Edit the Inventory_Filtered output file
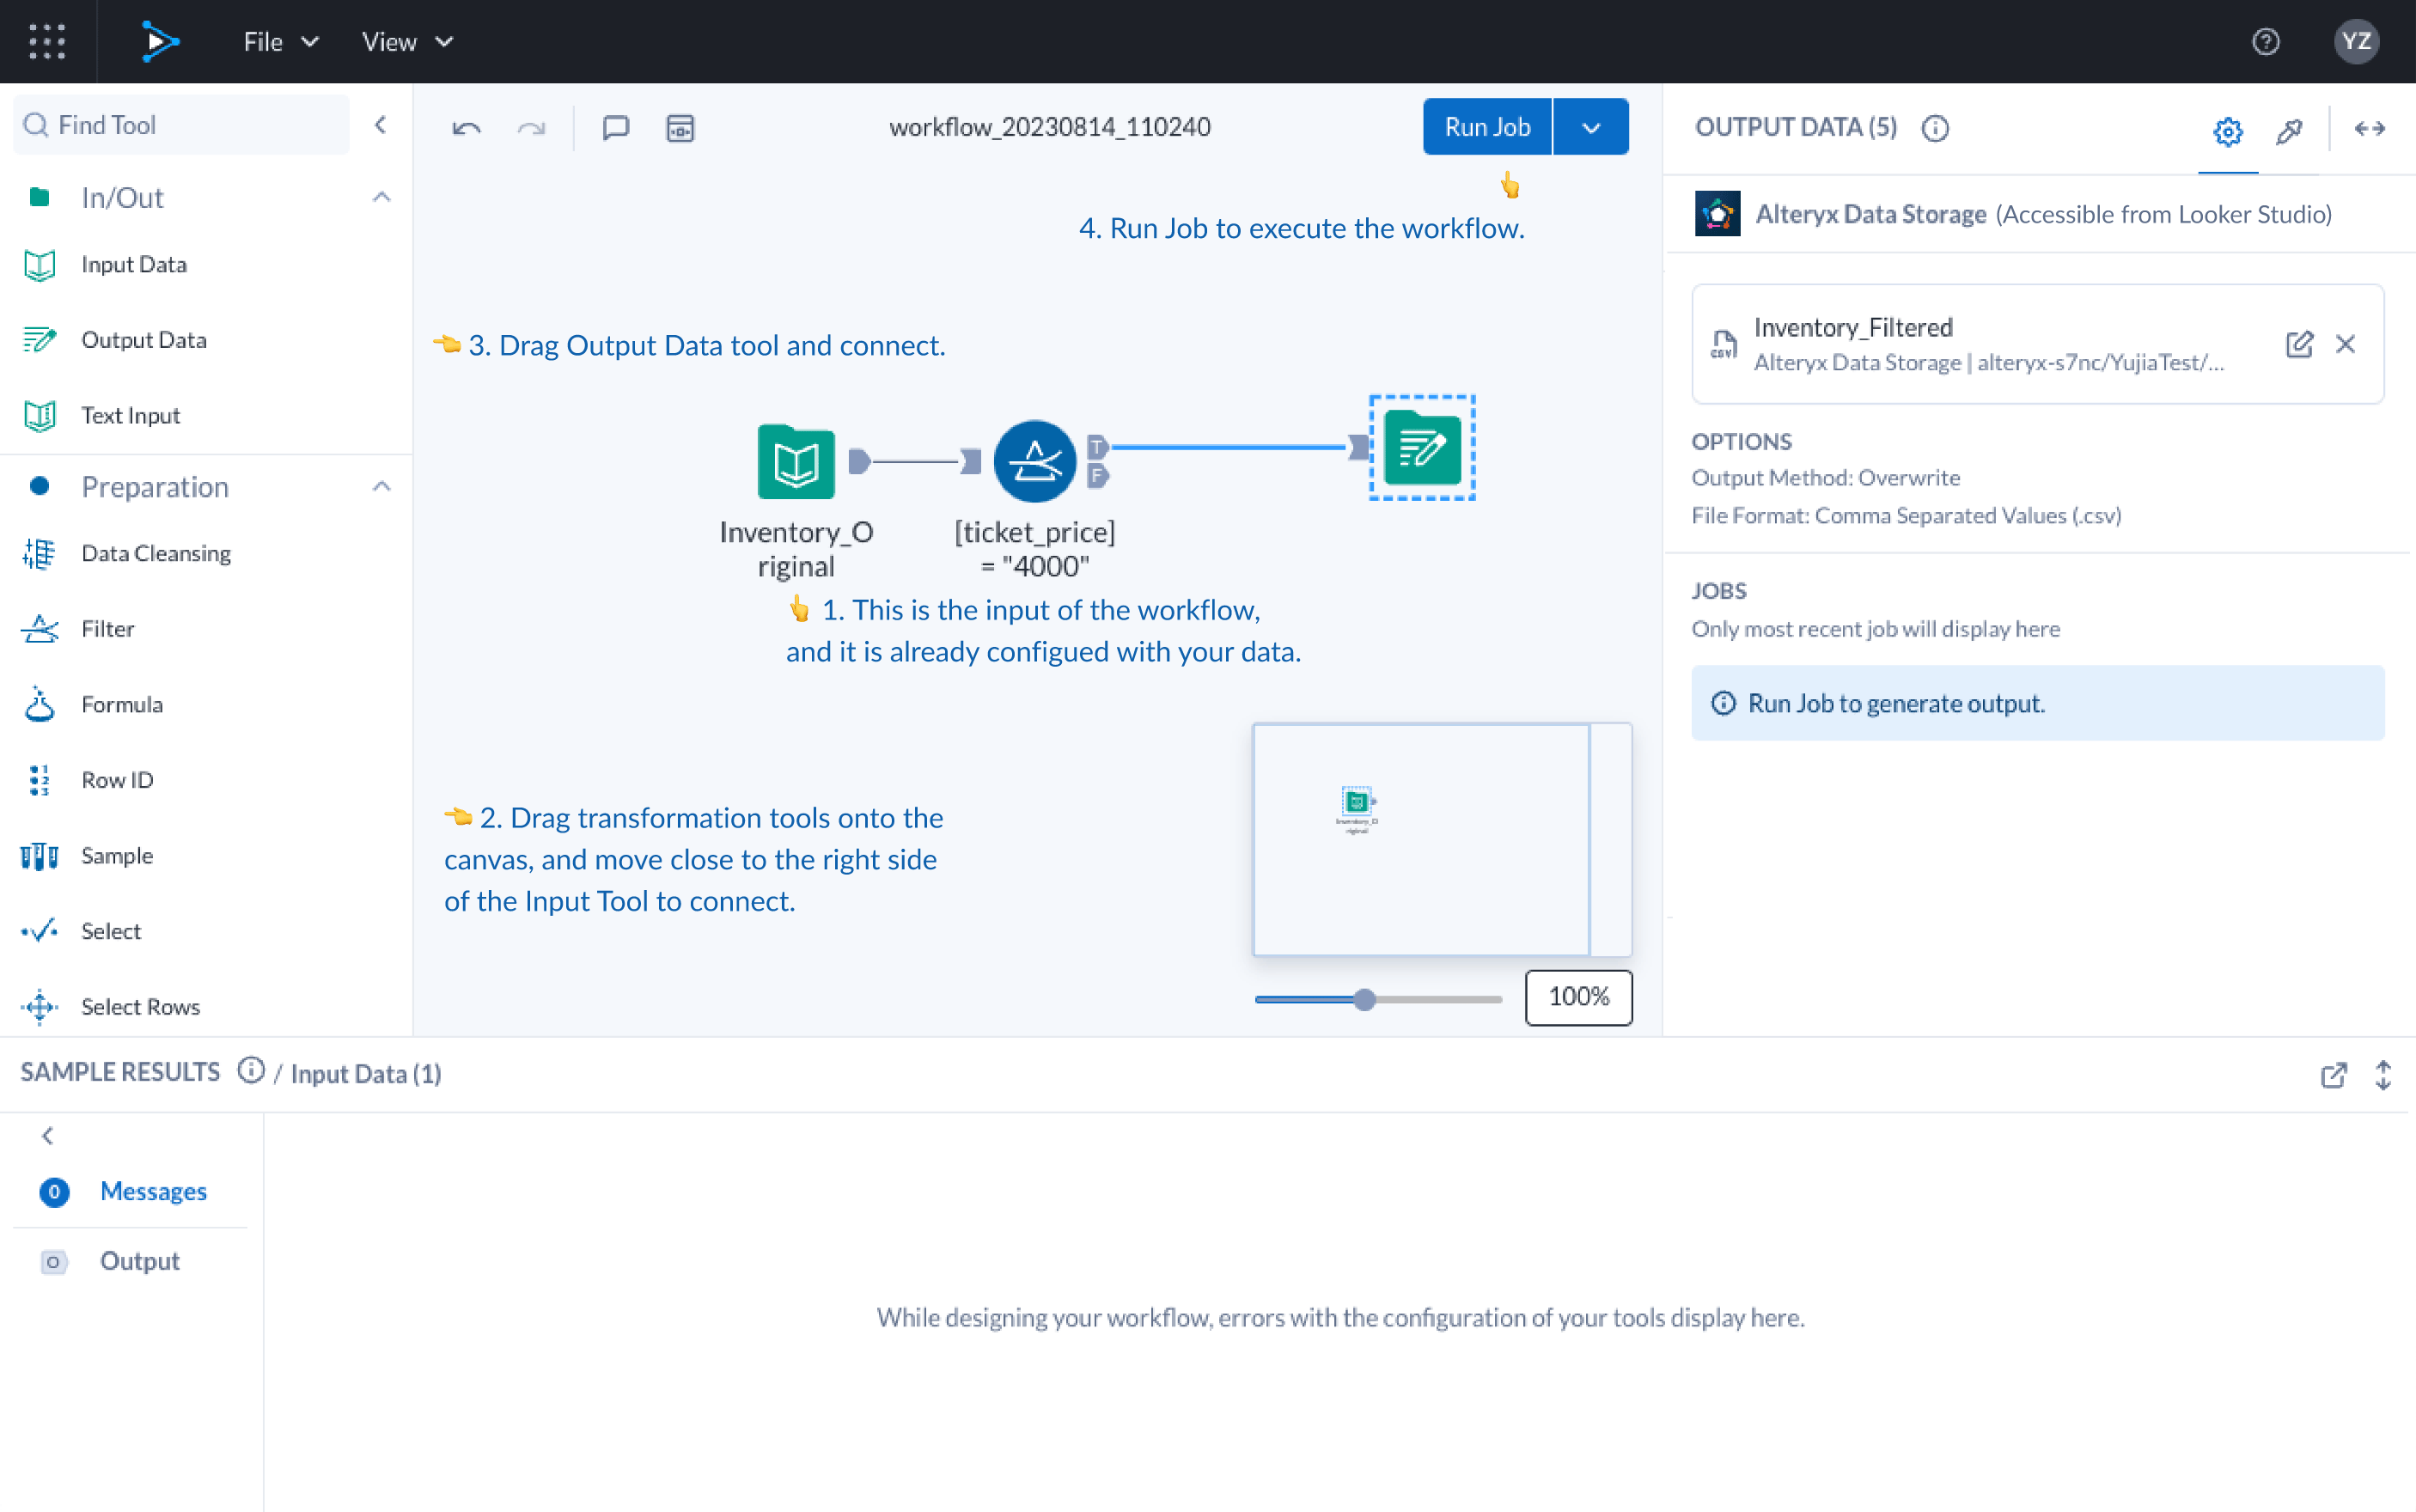 click(2298, 344)
